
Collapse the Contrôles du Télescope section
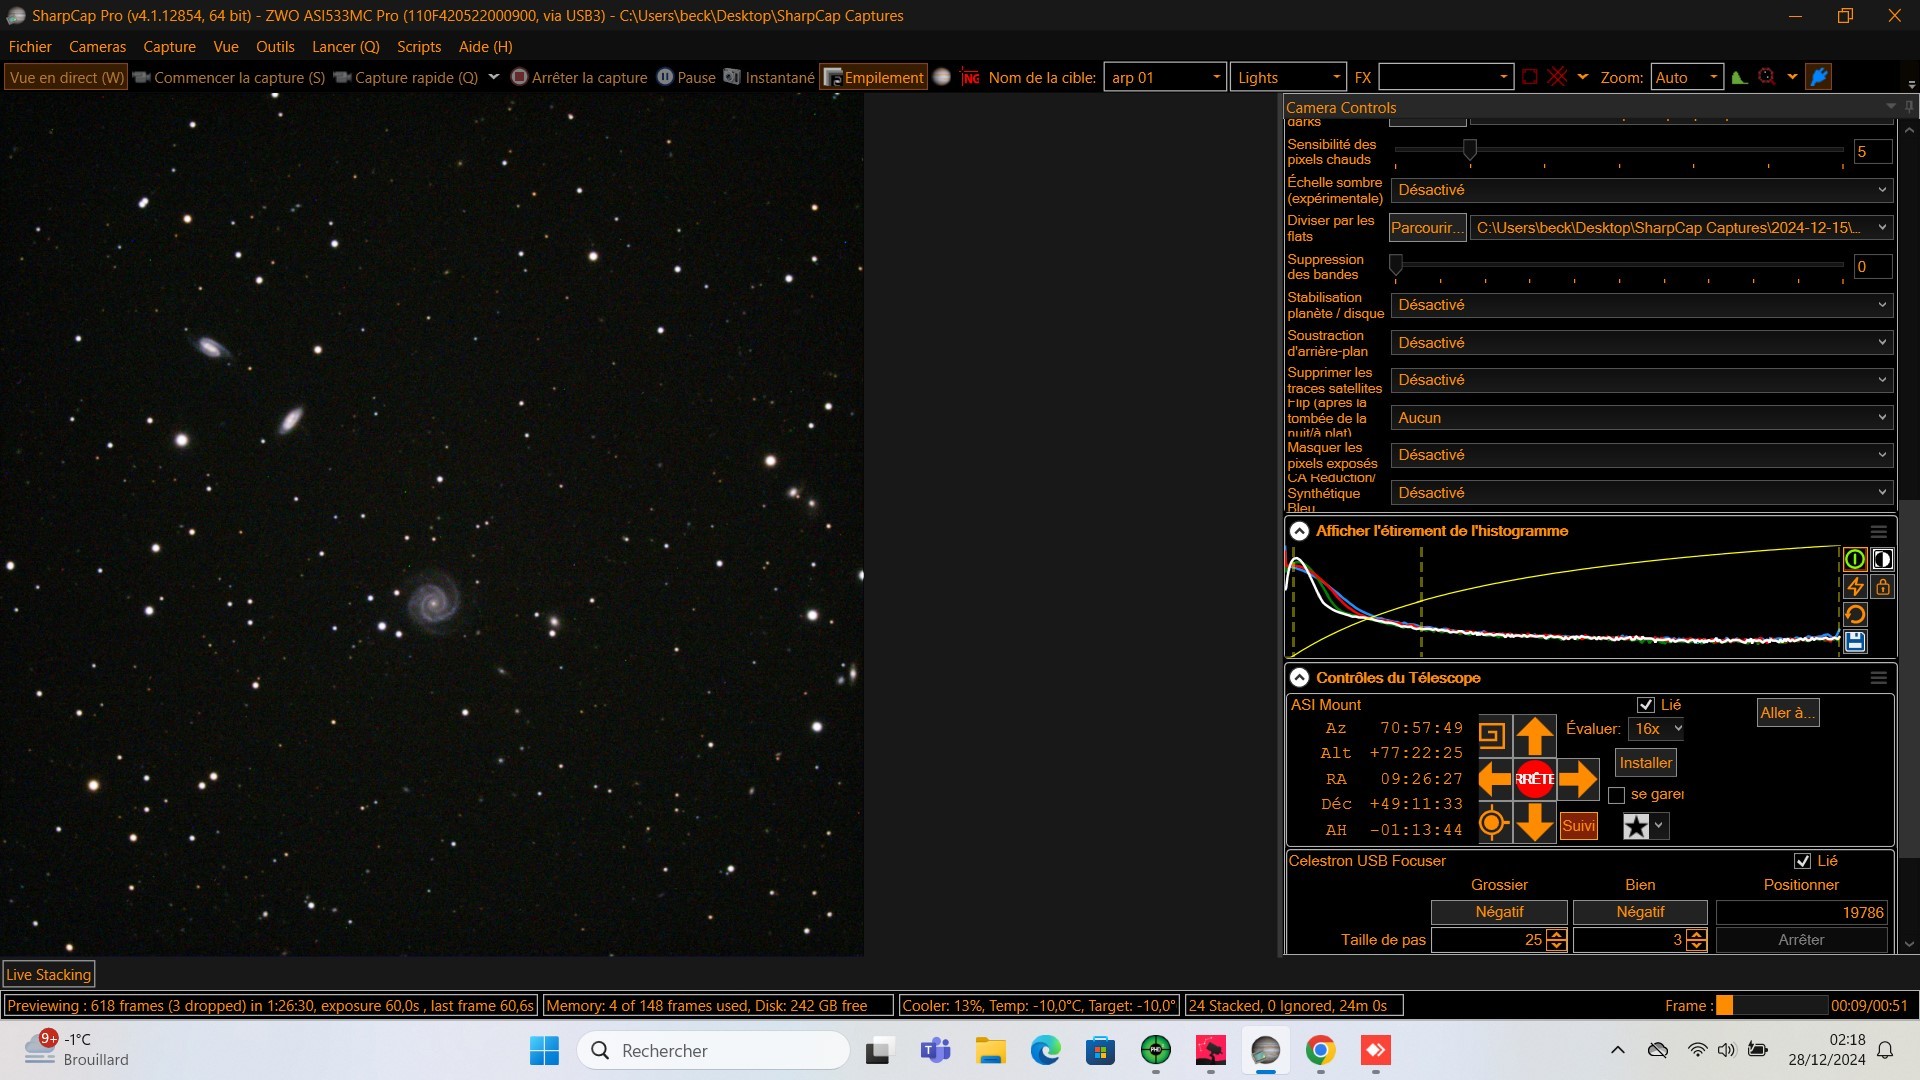1299,678
